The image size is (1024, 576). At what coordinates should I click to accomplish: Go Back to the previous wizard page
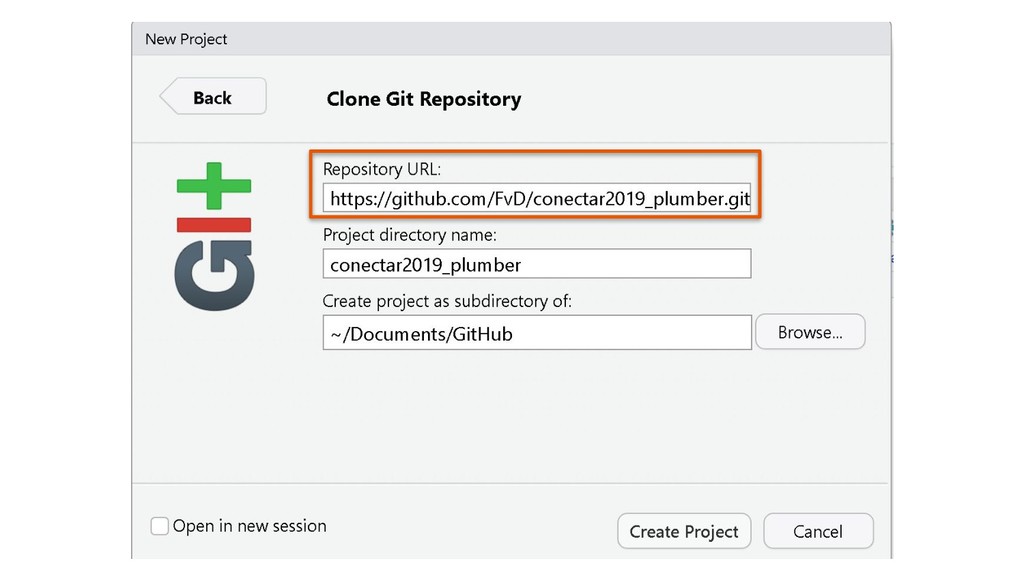click(213, 97)
